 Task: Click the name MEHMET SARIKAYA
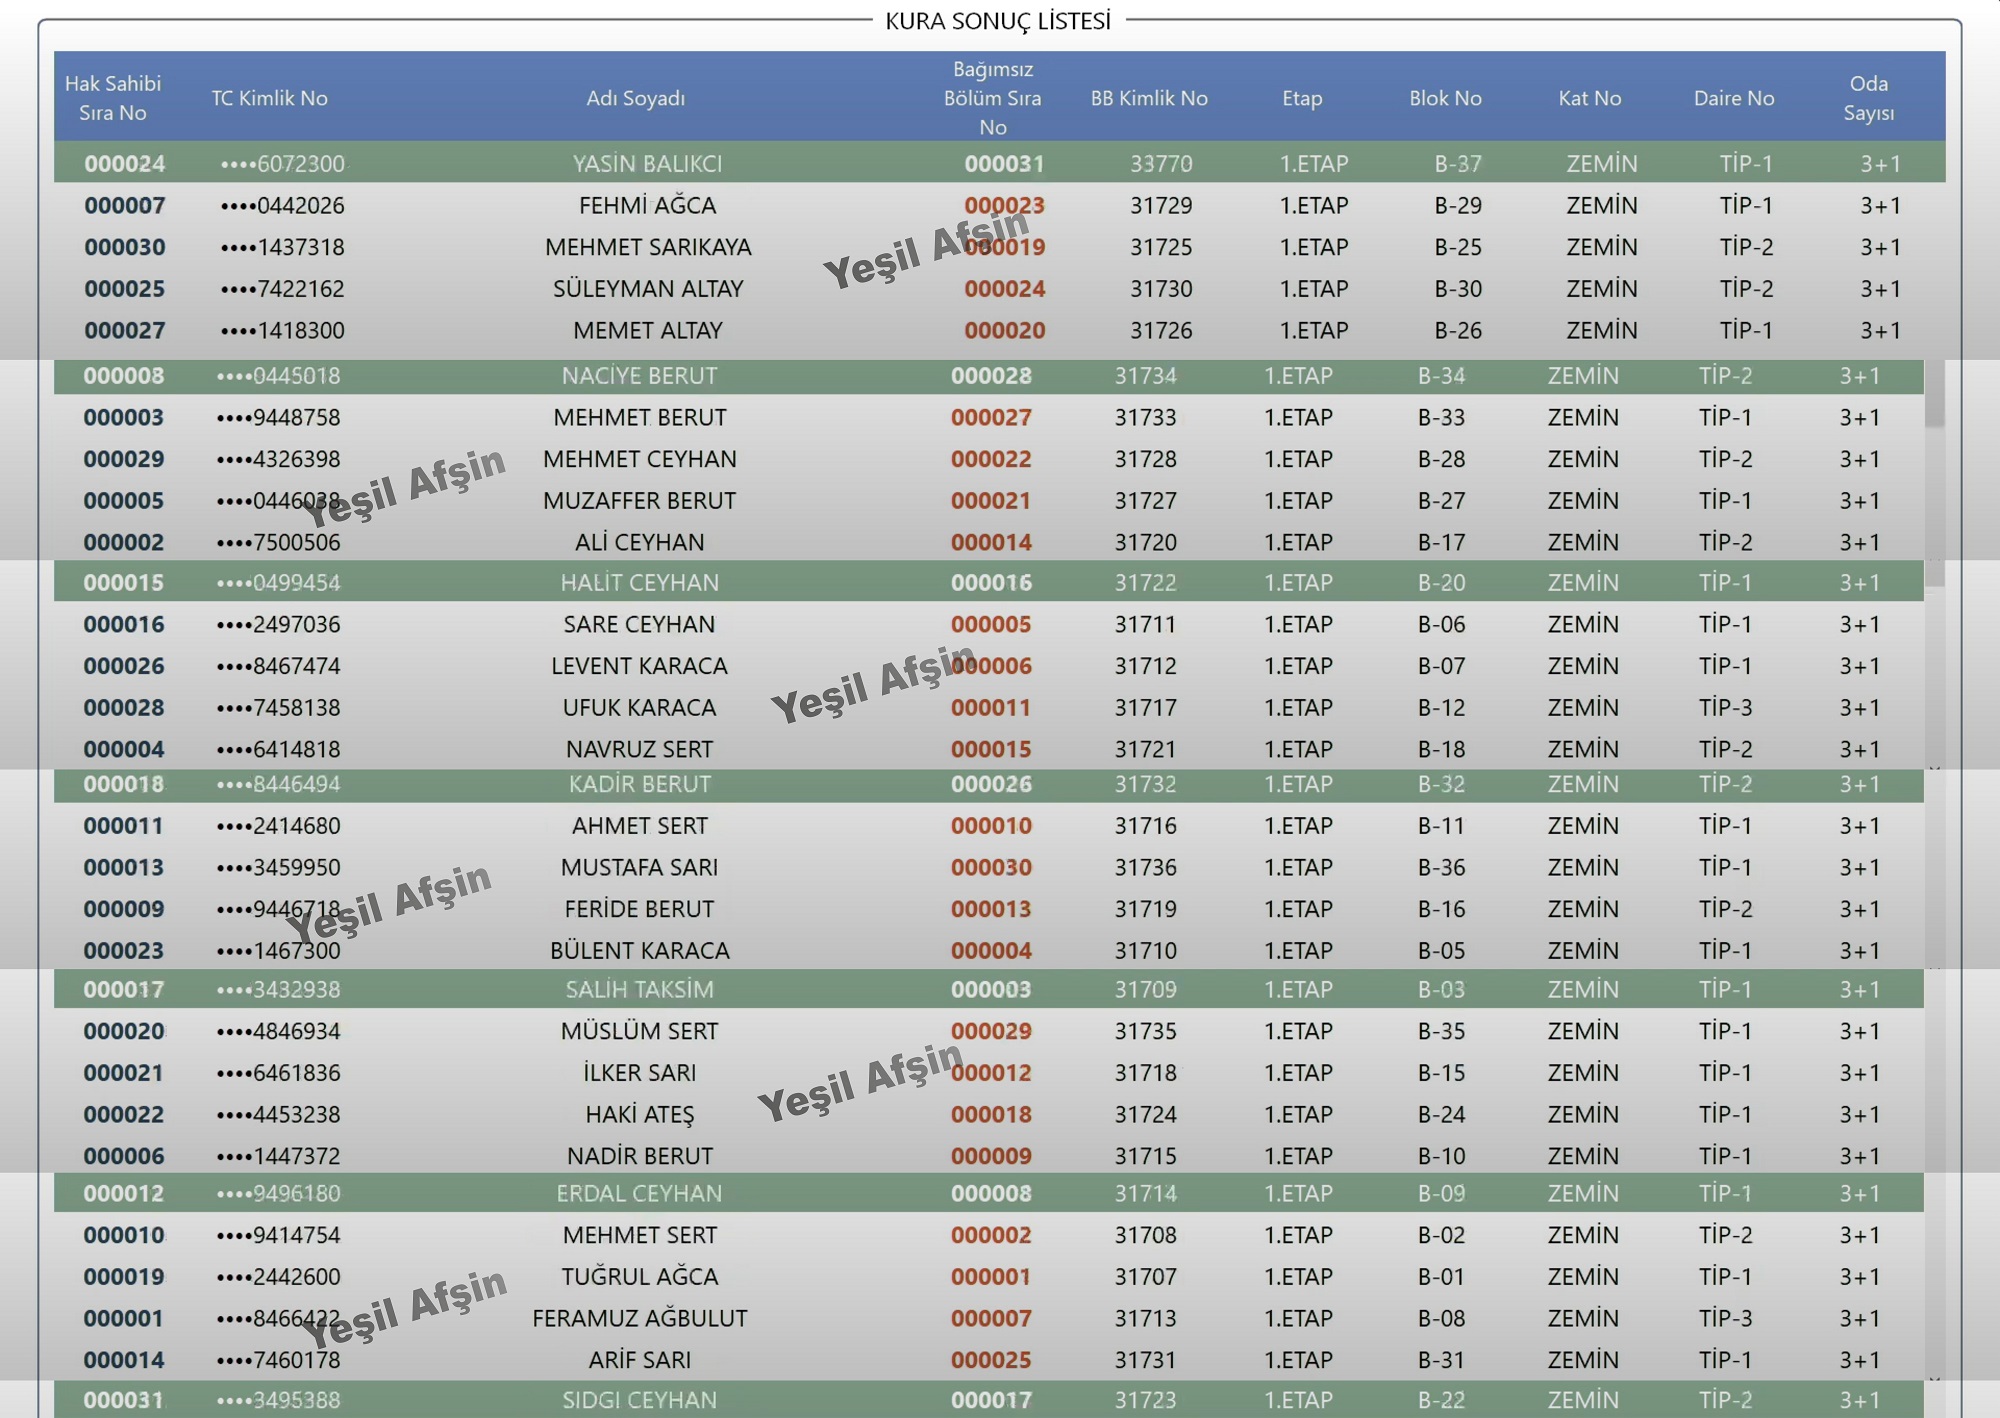click(x=648, y=247)
